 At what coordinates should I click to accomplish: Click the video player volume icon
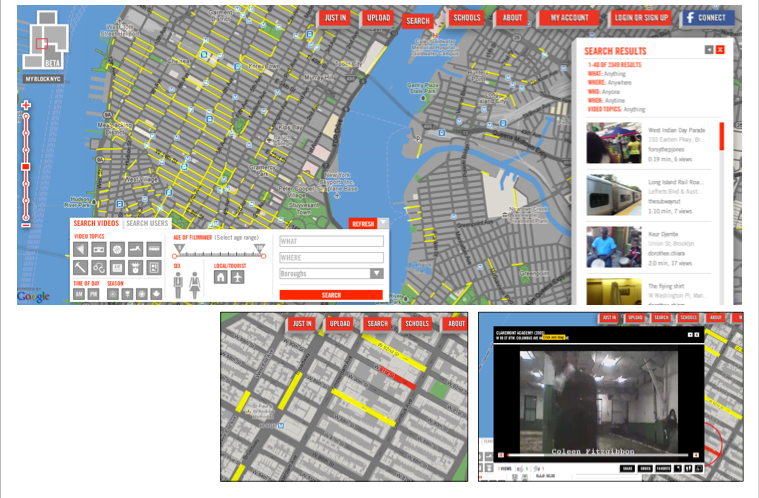tap(696, 455)
